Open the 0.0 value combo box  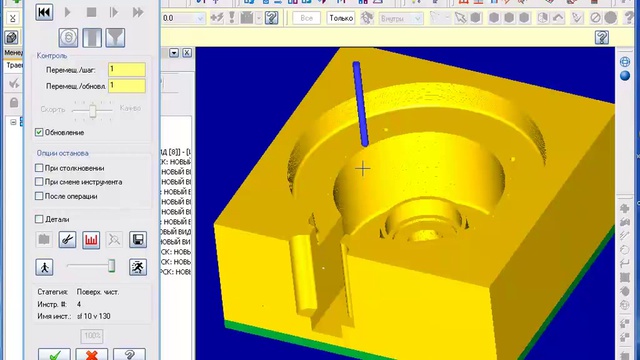coord(183,18)
